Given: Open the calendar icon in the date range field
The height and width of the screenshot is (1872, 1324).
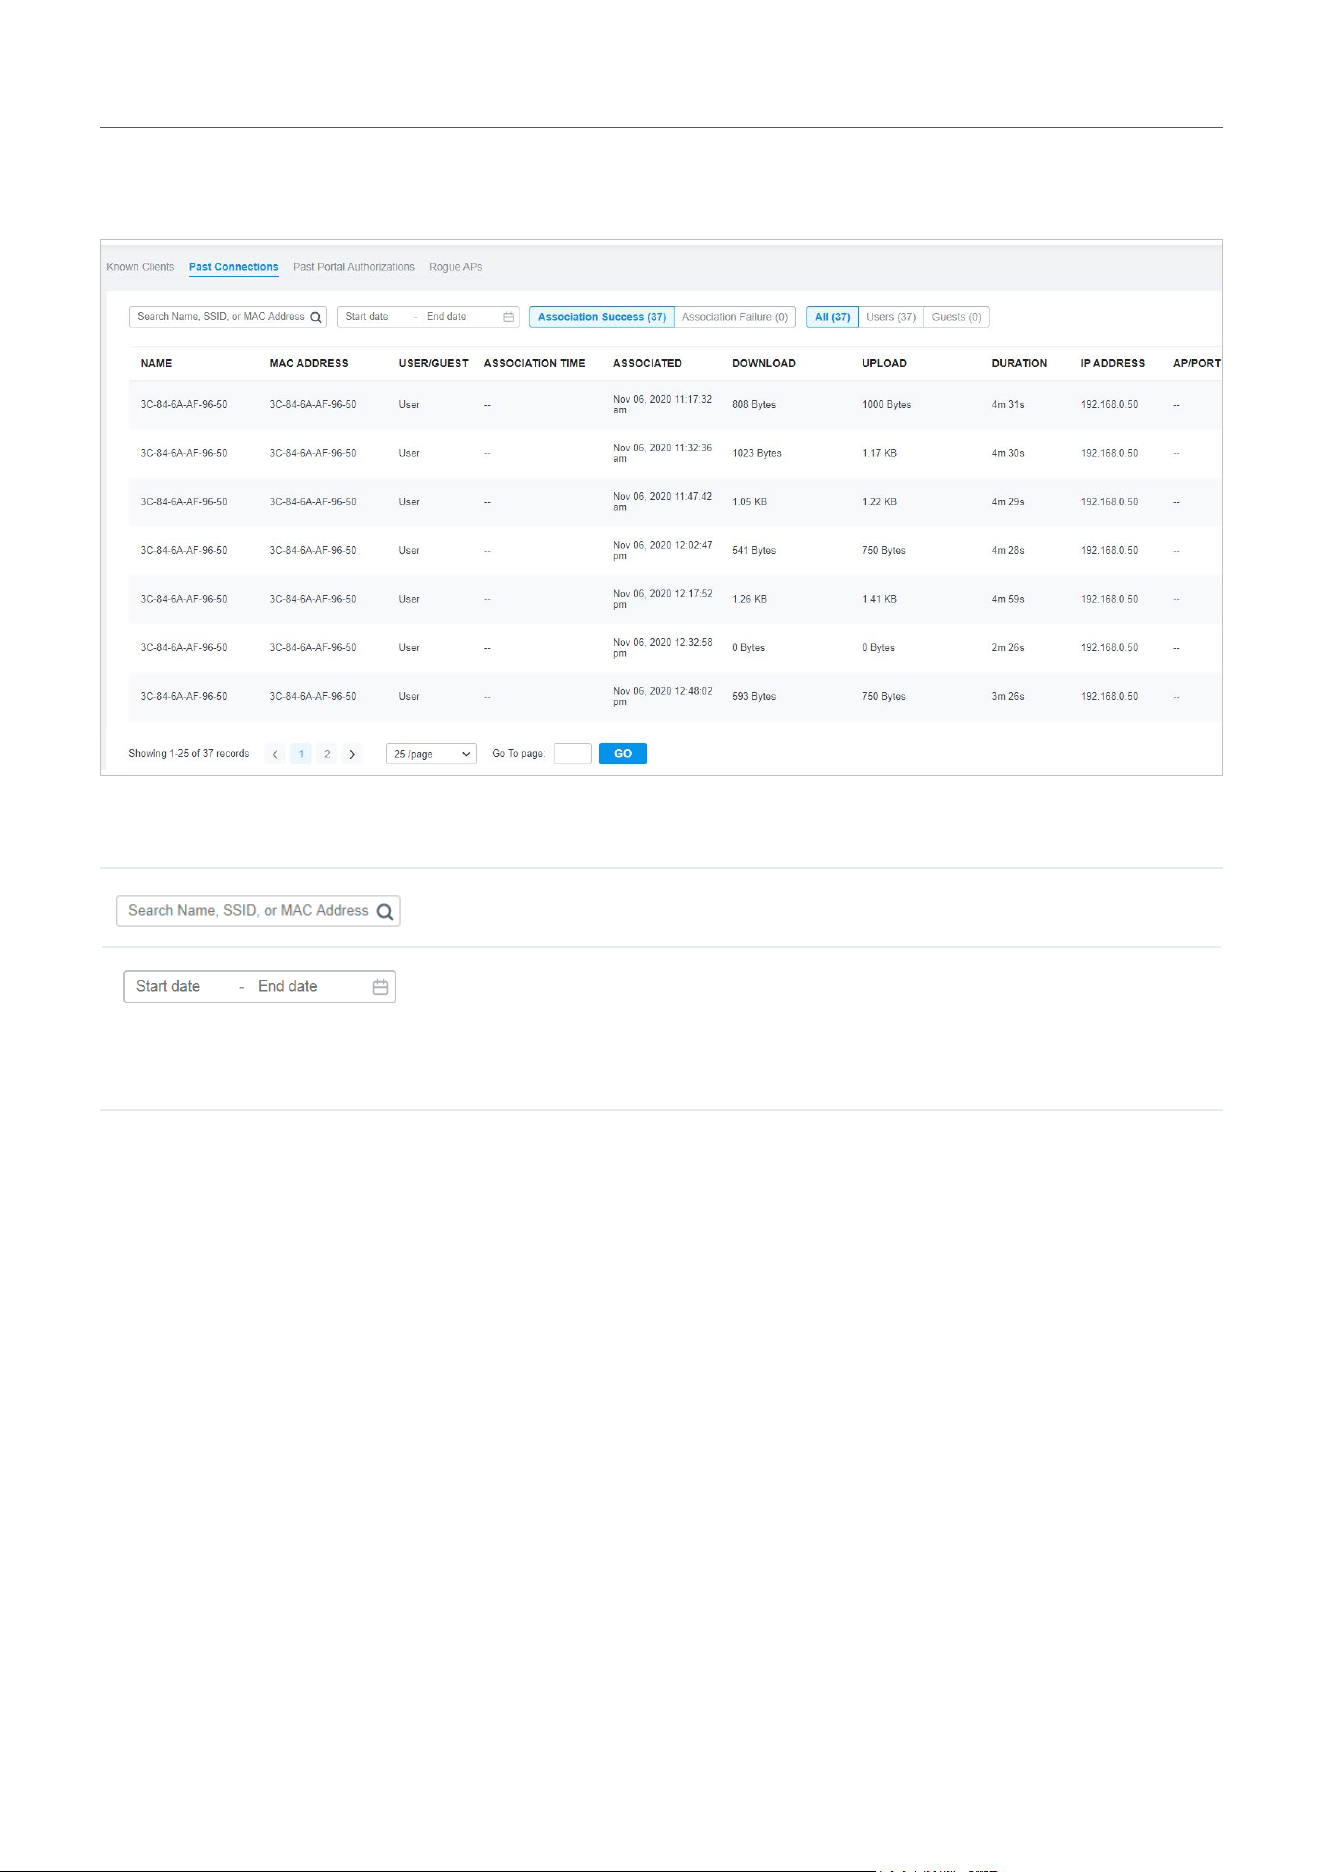Looking at the screenshot, I should (x=508, y=317).
